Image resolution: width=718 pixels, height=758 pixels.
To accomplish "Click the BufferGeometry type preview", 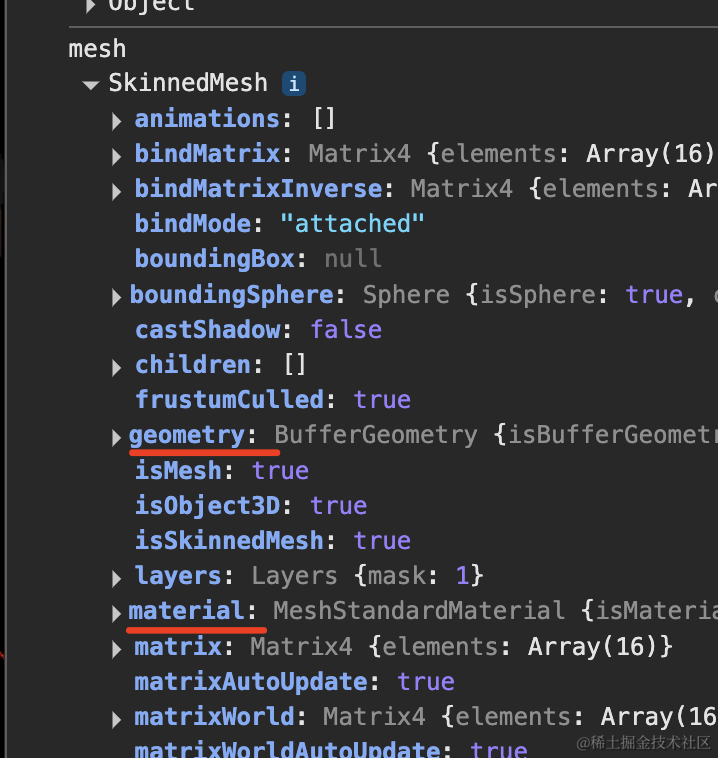I will coord(376,435).
